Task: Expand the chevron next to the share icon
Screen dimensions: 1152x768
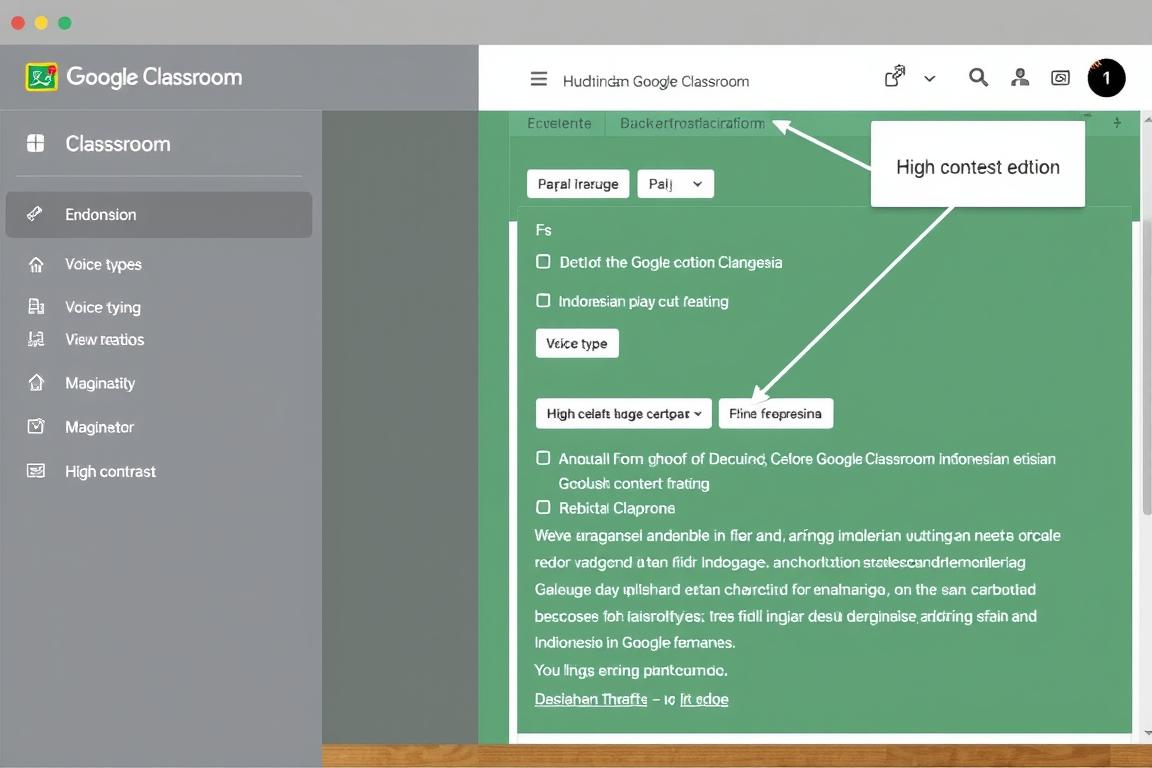Action: point(929,79)
